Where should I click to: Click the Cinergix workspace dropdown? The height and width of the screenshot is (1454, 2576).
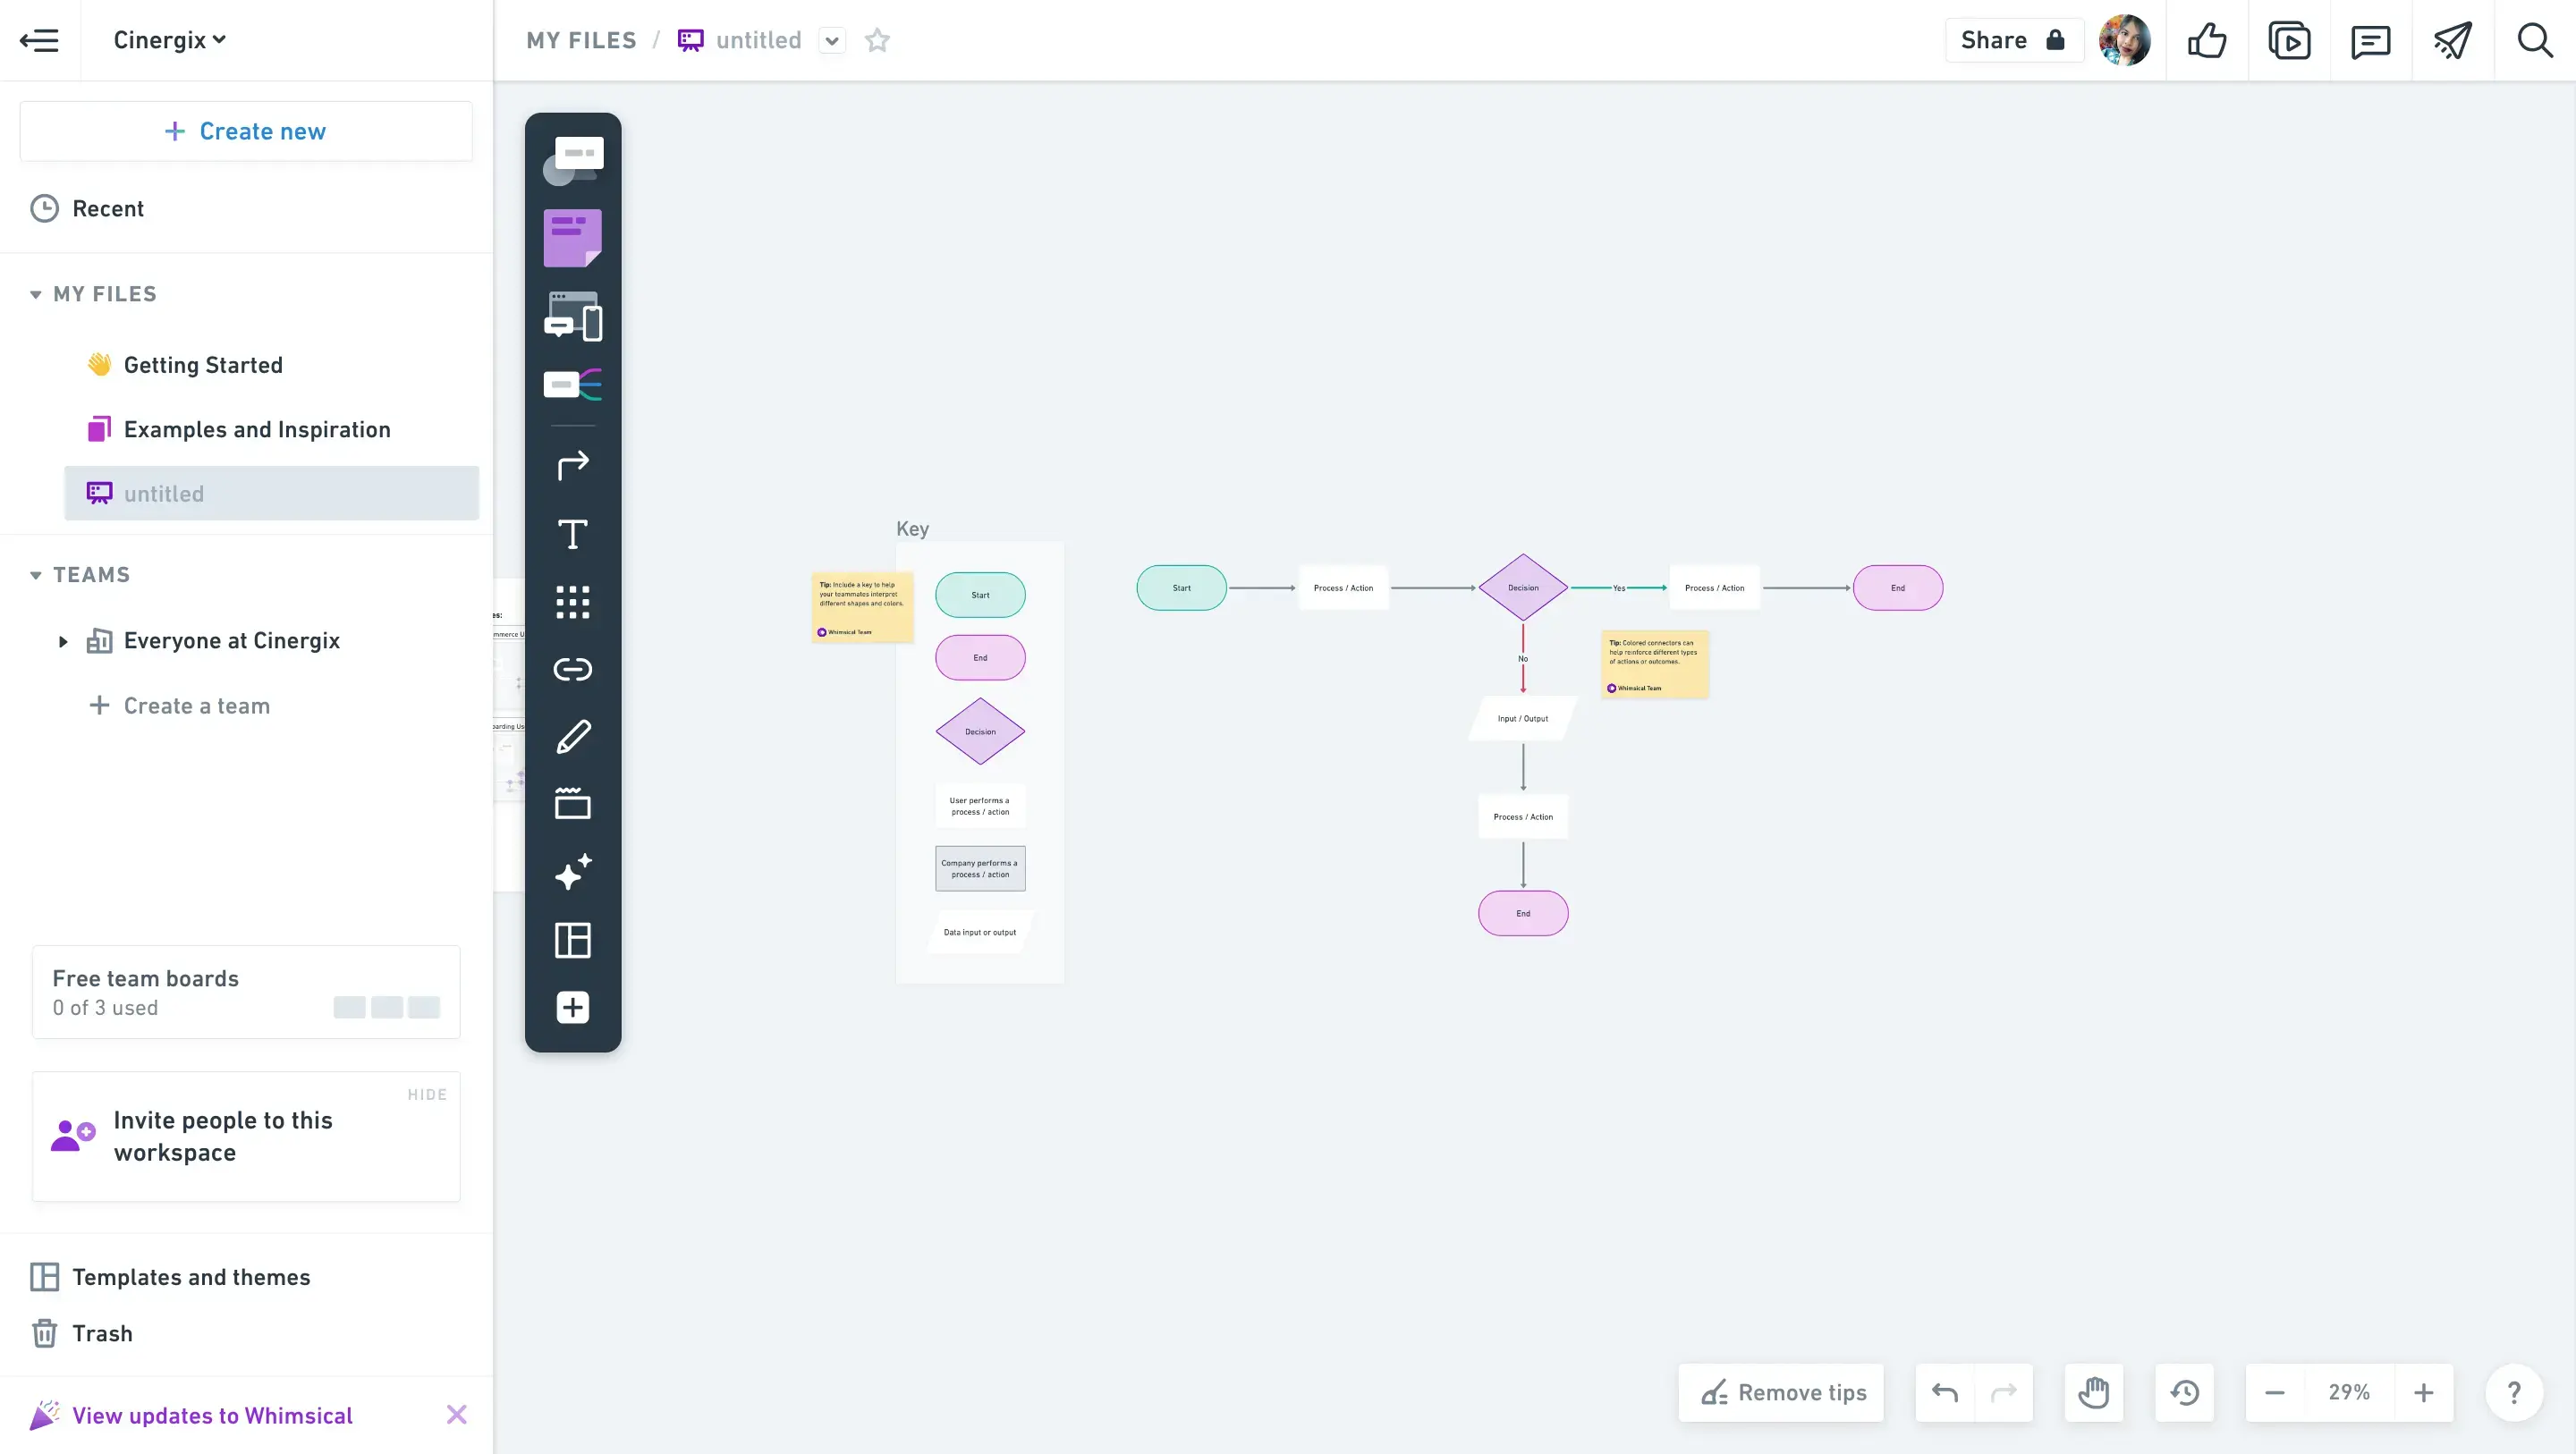pyautogui.click(x=170, y=39)
